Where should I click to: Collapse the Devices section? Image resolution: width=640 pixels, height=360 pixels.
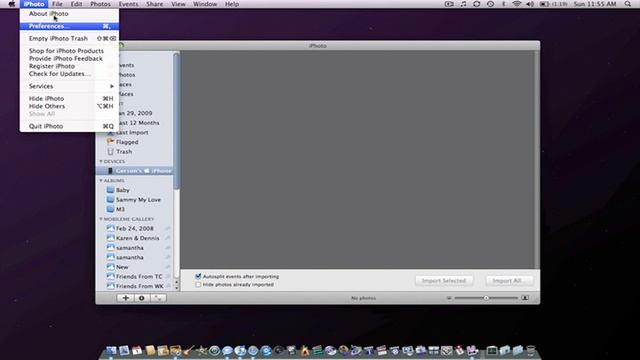[x=101, y=162]
